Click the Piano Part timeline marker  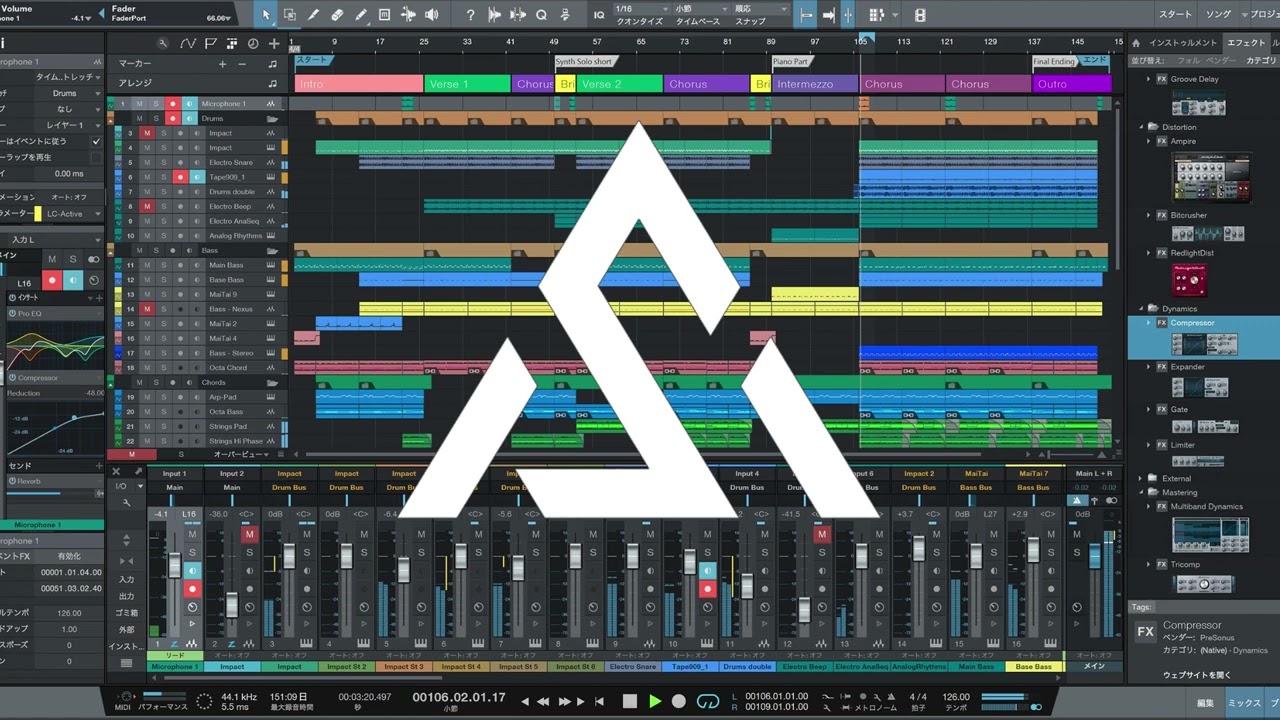(791, 62)
